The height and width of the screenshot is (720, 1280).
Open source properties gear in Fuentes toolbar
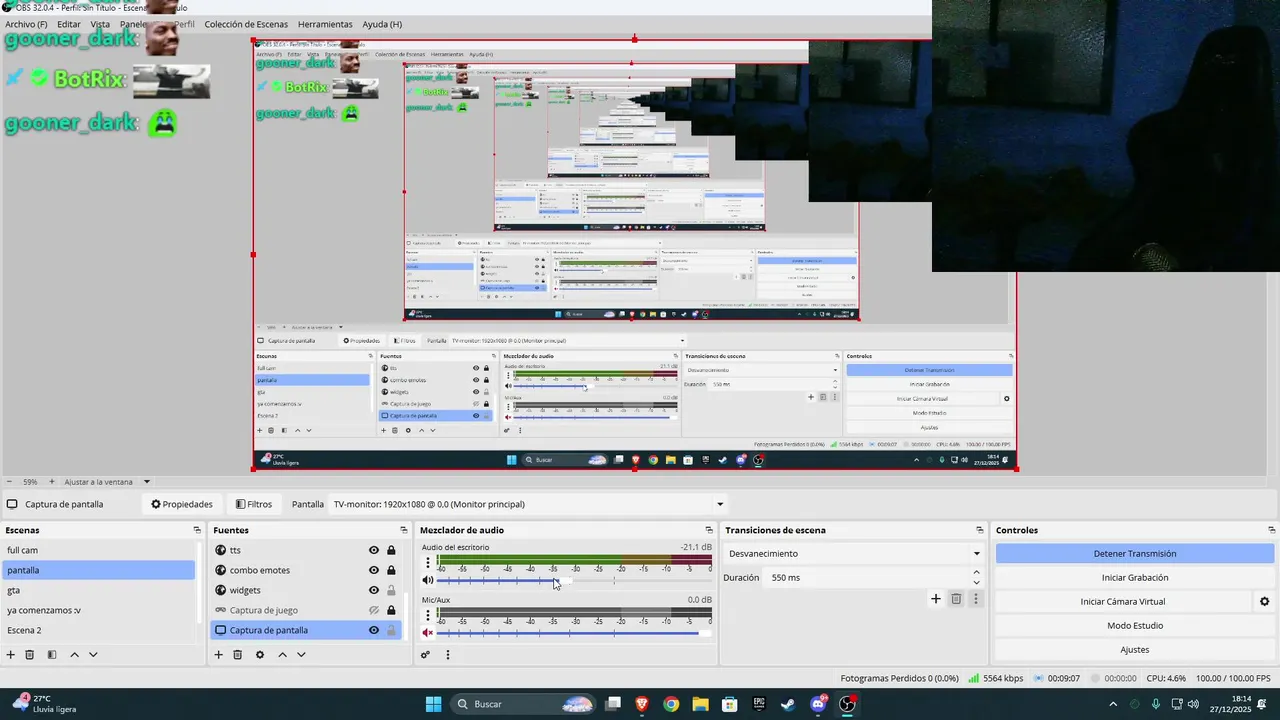(x=260, y=655)
